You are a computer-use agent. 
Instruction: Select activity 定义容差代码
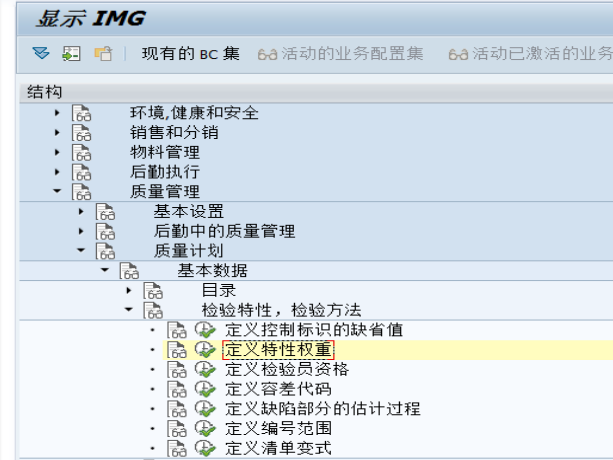[x=278, y=389]
